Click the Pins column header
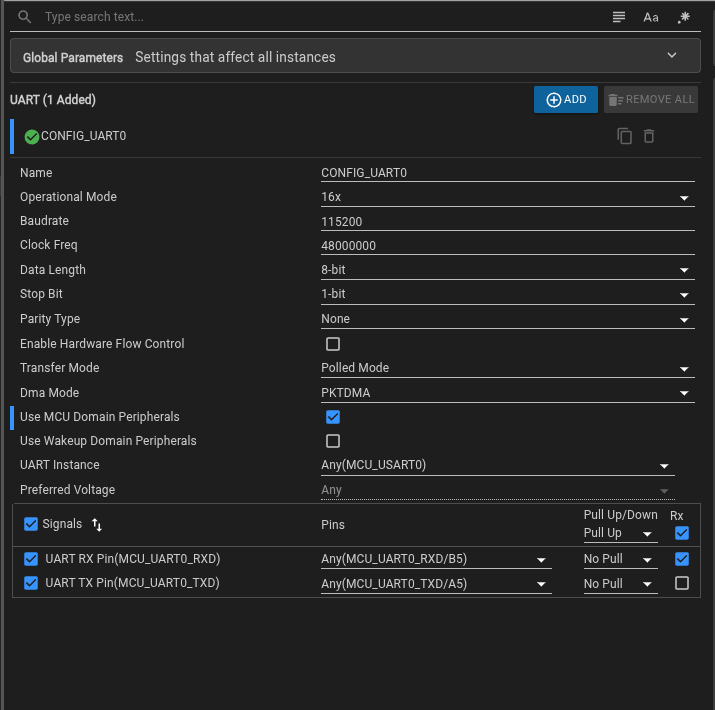 [x=333, y=525]
